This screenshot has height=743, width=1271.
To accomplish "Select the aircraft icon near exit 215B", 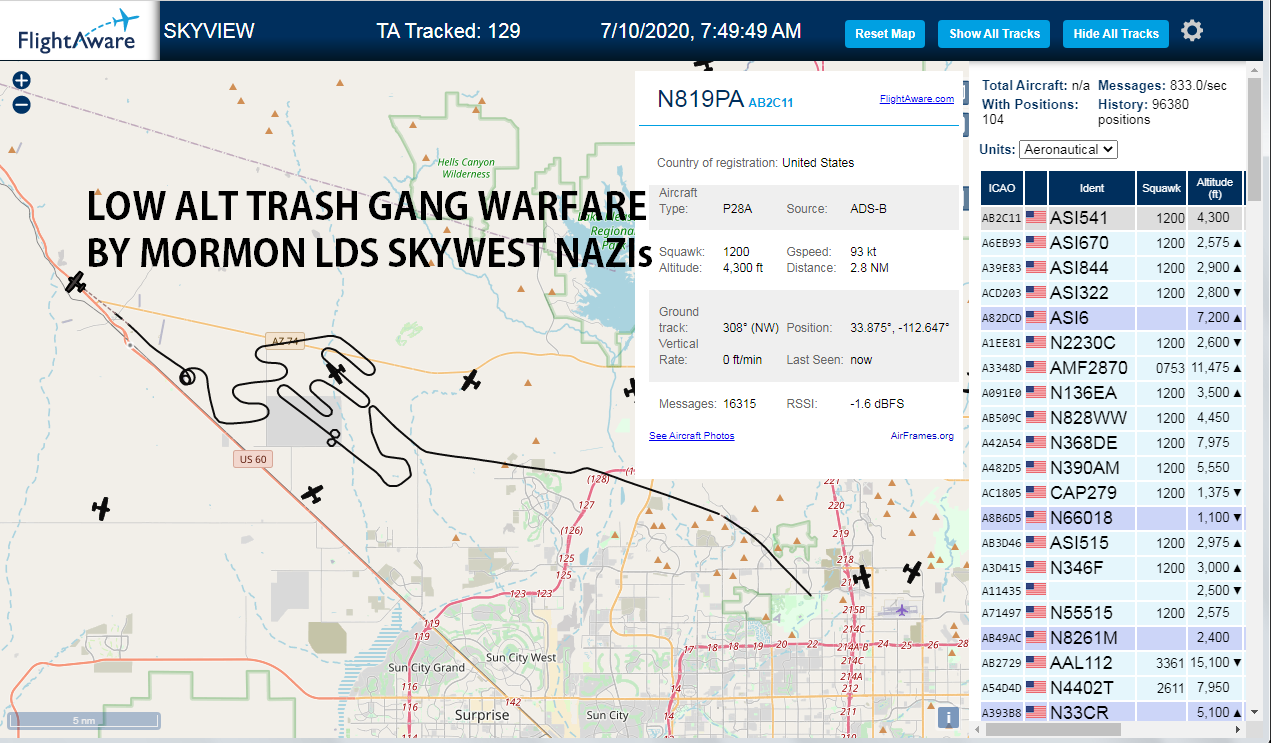I will 862,576.
